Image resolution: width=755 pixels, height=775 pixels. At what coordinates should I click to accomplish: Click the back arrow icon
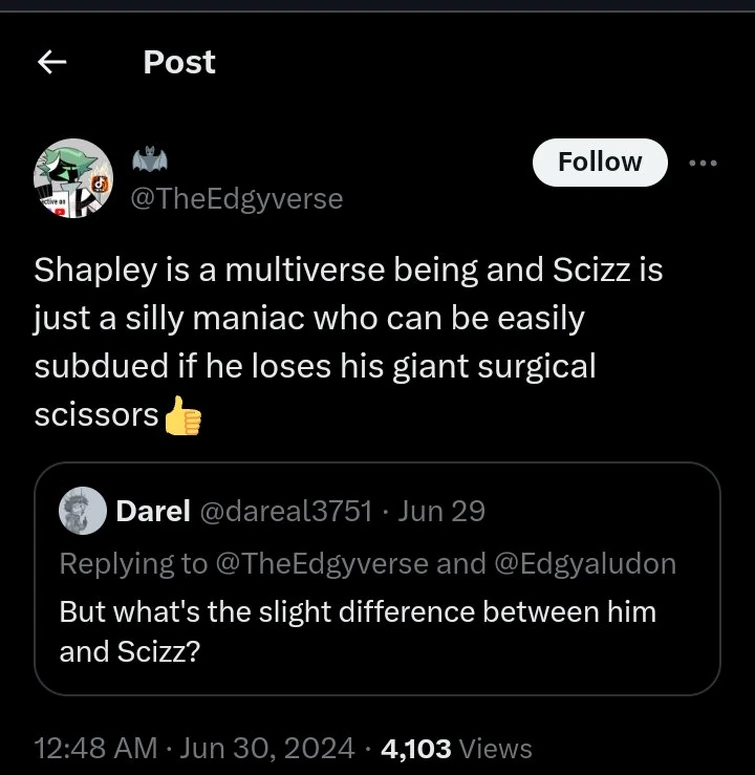pos(52,63)
